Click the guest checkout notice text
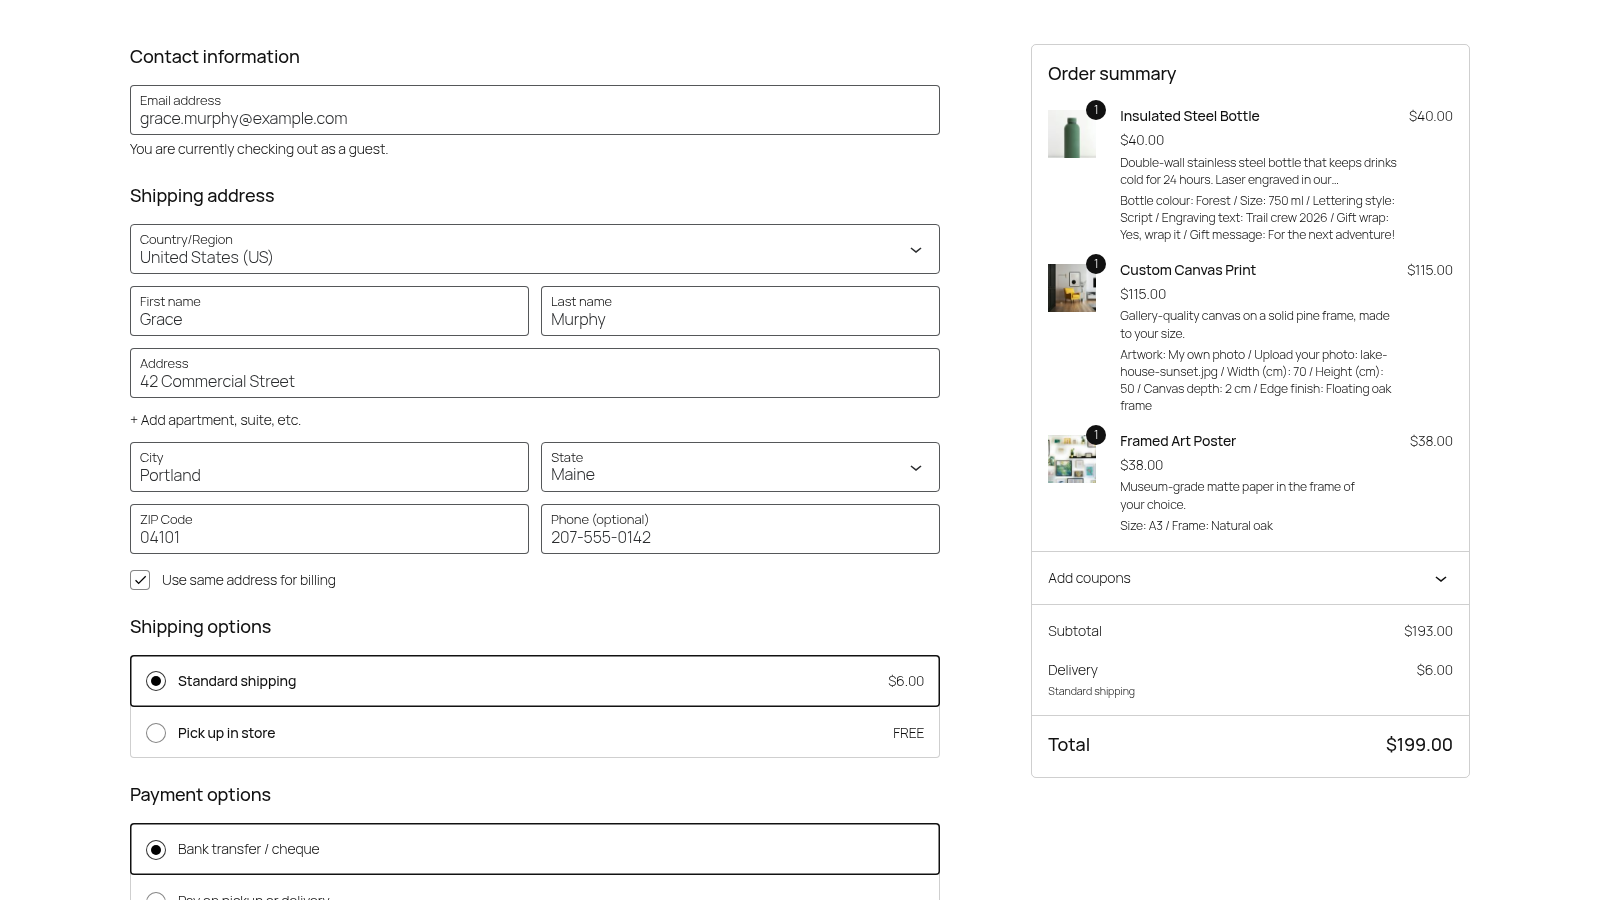The width and height of the screenshot is (1600, 900). click(x=259, y=149)
